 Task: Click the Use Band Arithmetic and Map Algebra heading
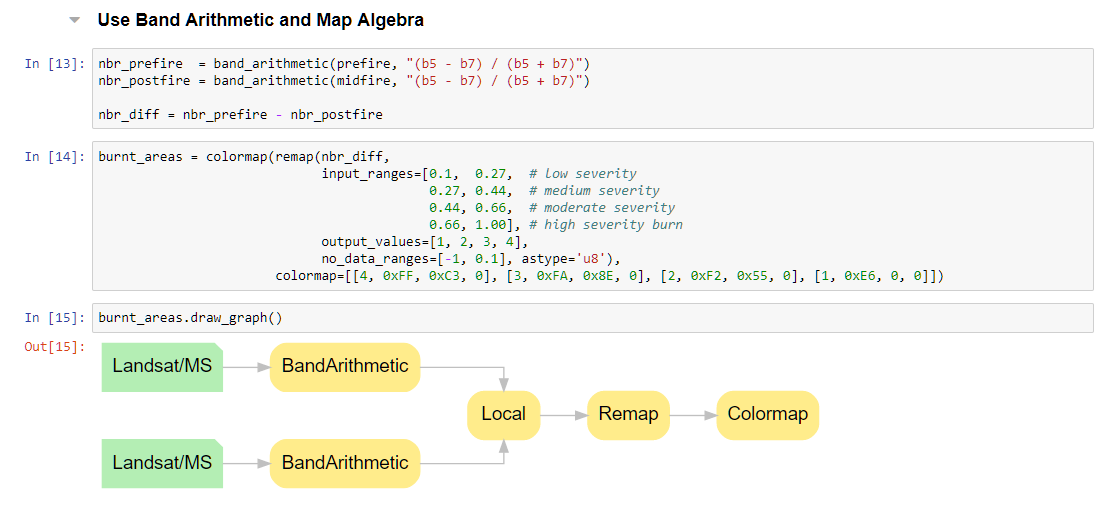coord(260,20)
